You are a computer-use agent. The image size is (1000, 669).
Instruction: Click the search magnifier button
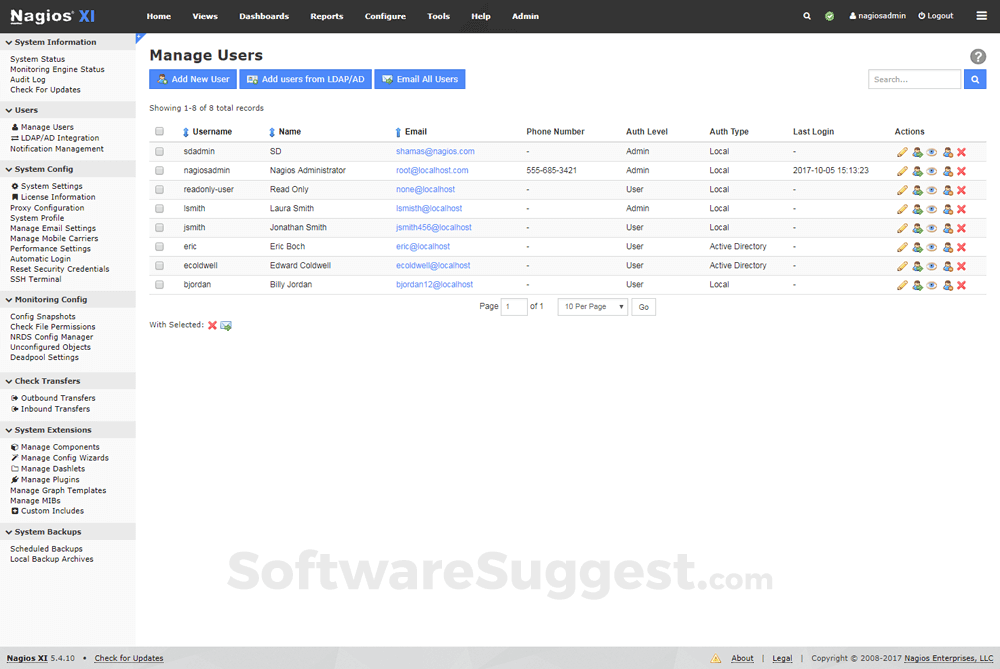pyautogui.click(x=975, y=79)
